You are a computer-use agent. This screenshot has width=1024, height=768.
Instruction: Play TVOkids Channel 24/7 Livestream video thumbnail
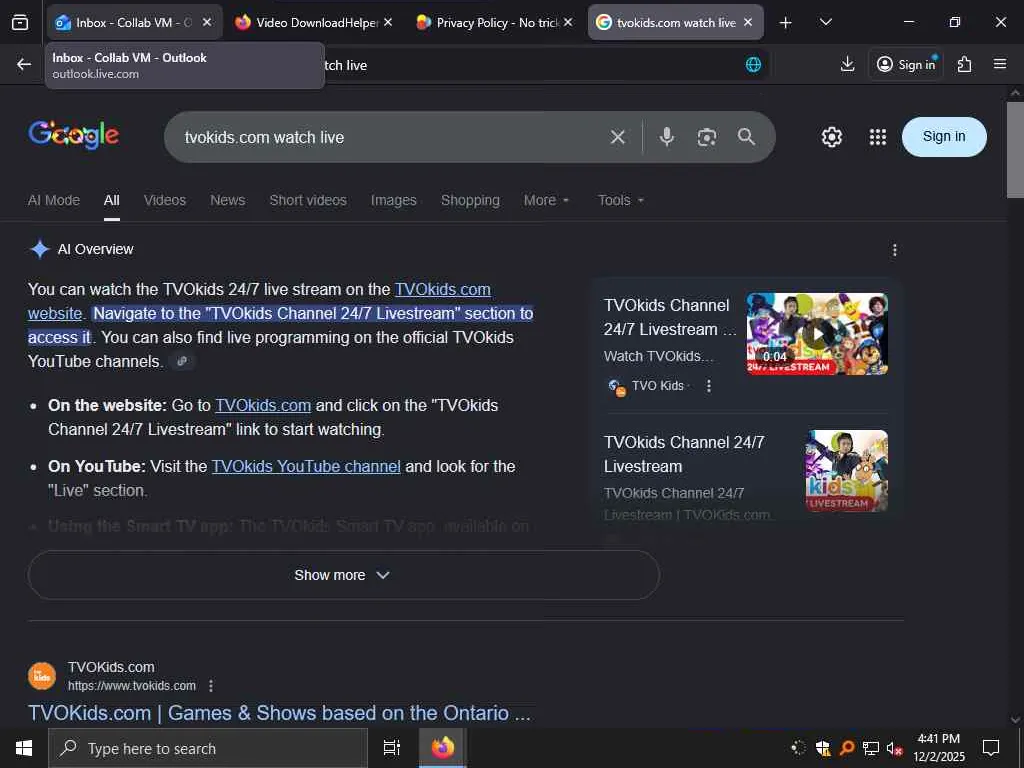coord(817,334)
